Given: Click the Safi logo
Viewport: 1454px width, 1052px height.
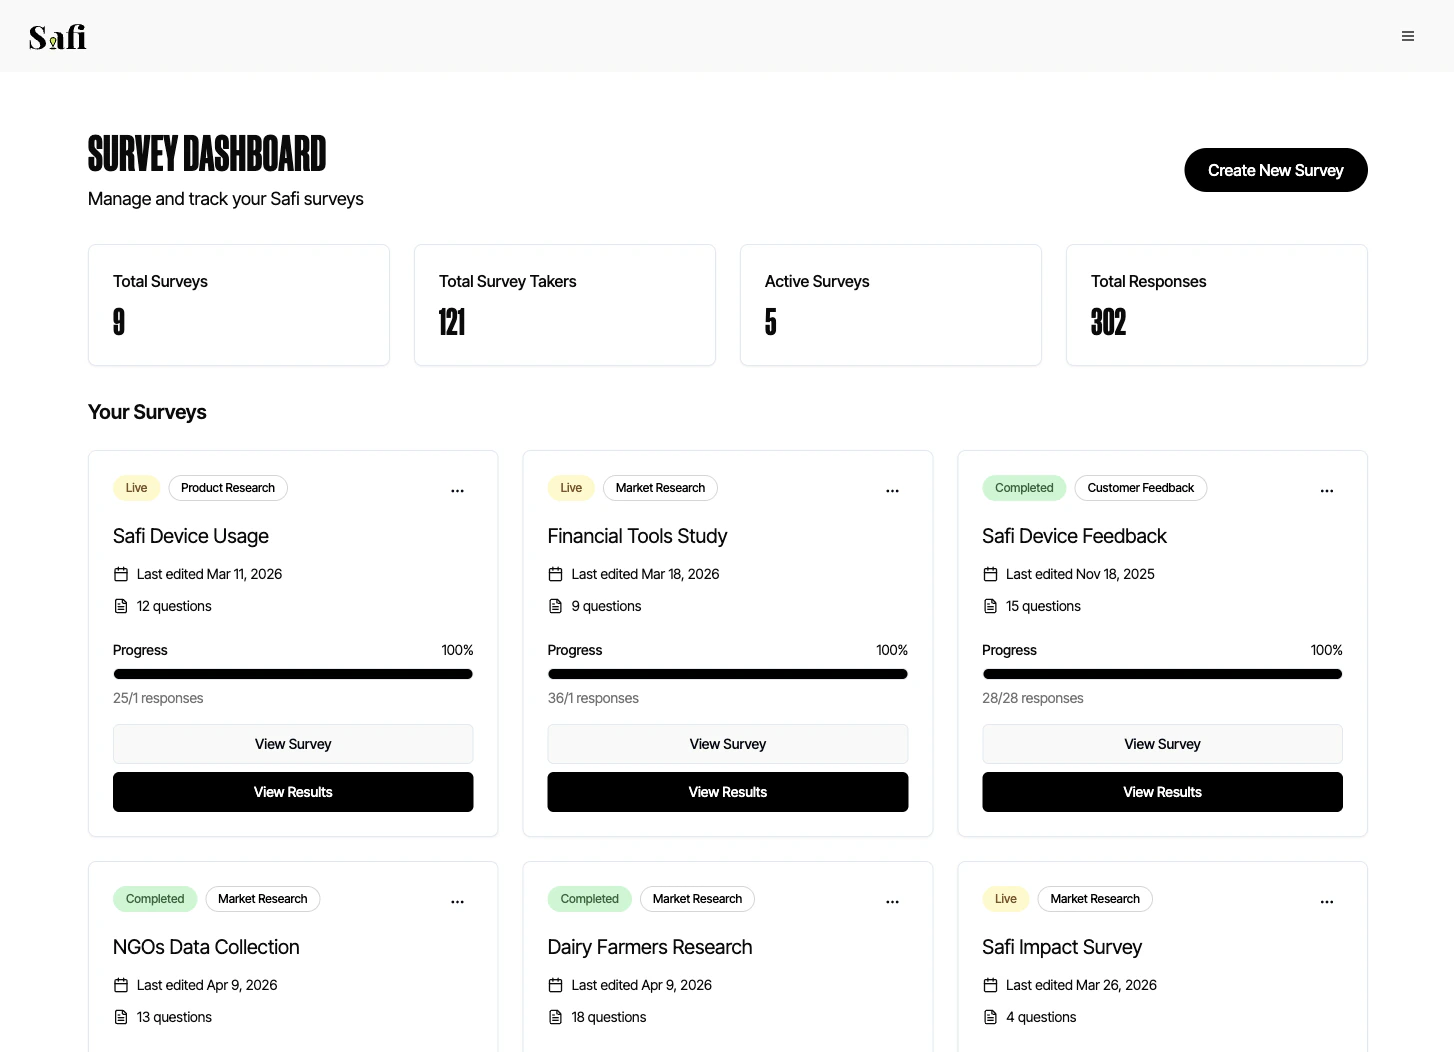Looking at the screenshot, I should [56, 36].
